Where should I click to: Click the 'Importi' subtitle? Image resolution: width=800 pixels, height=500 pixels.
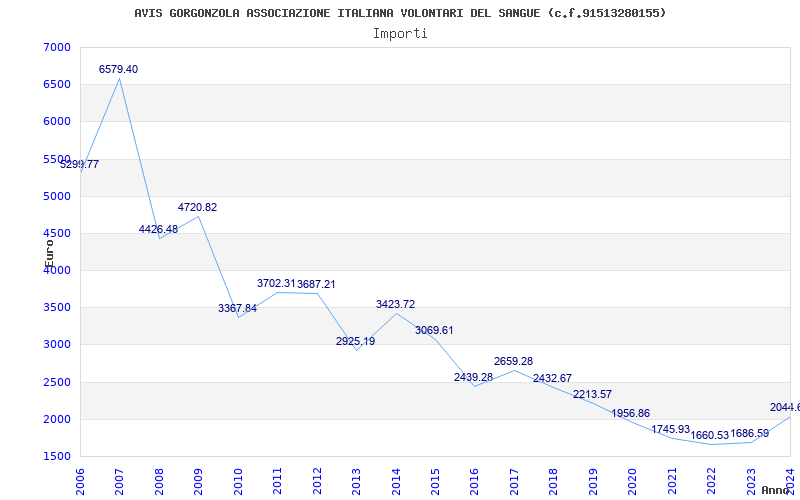tap(400, 34)
